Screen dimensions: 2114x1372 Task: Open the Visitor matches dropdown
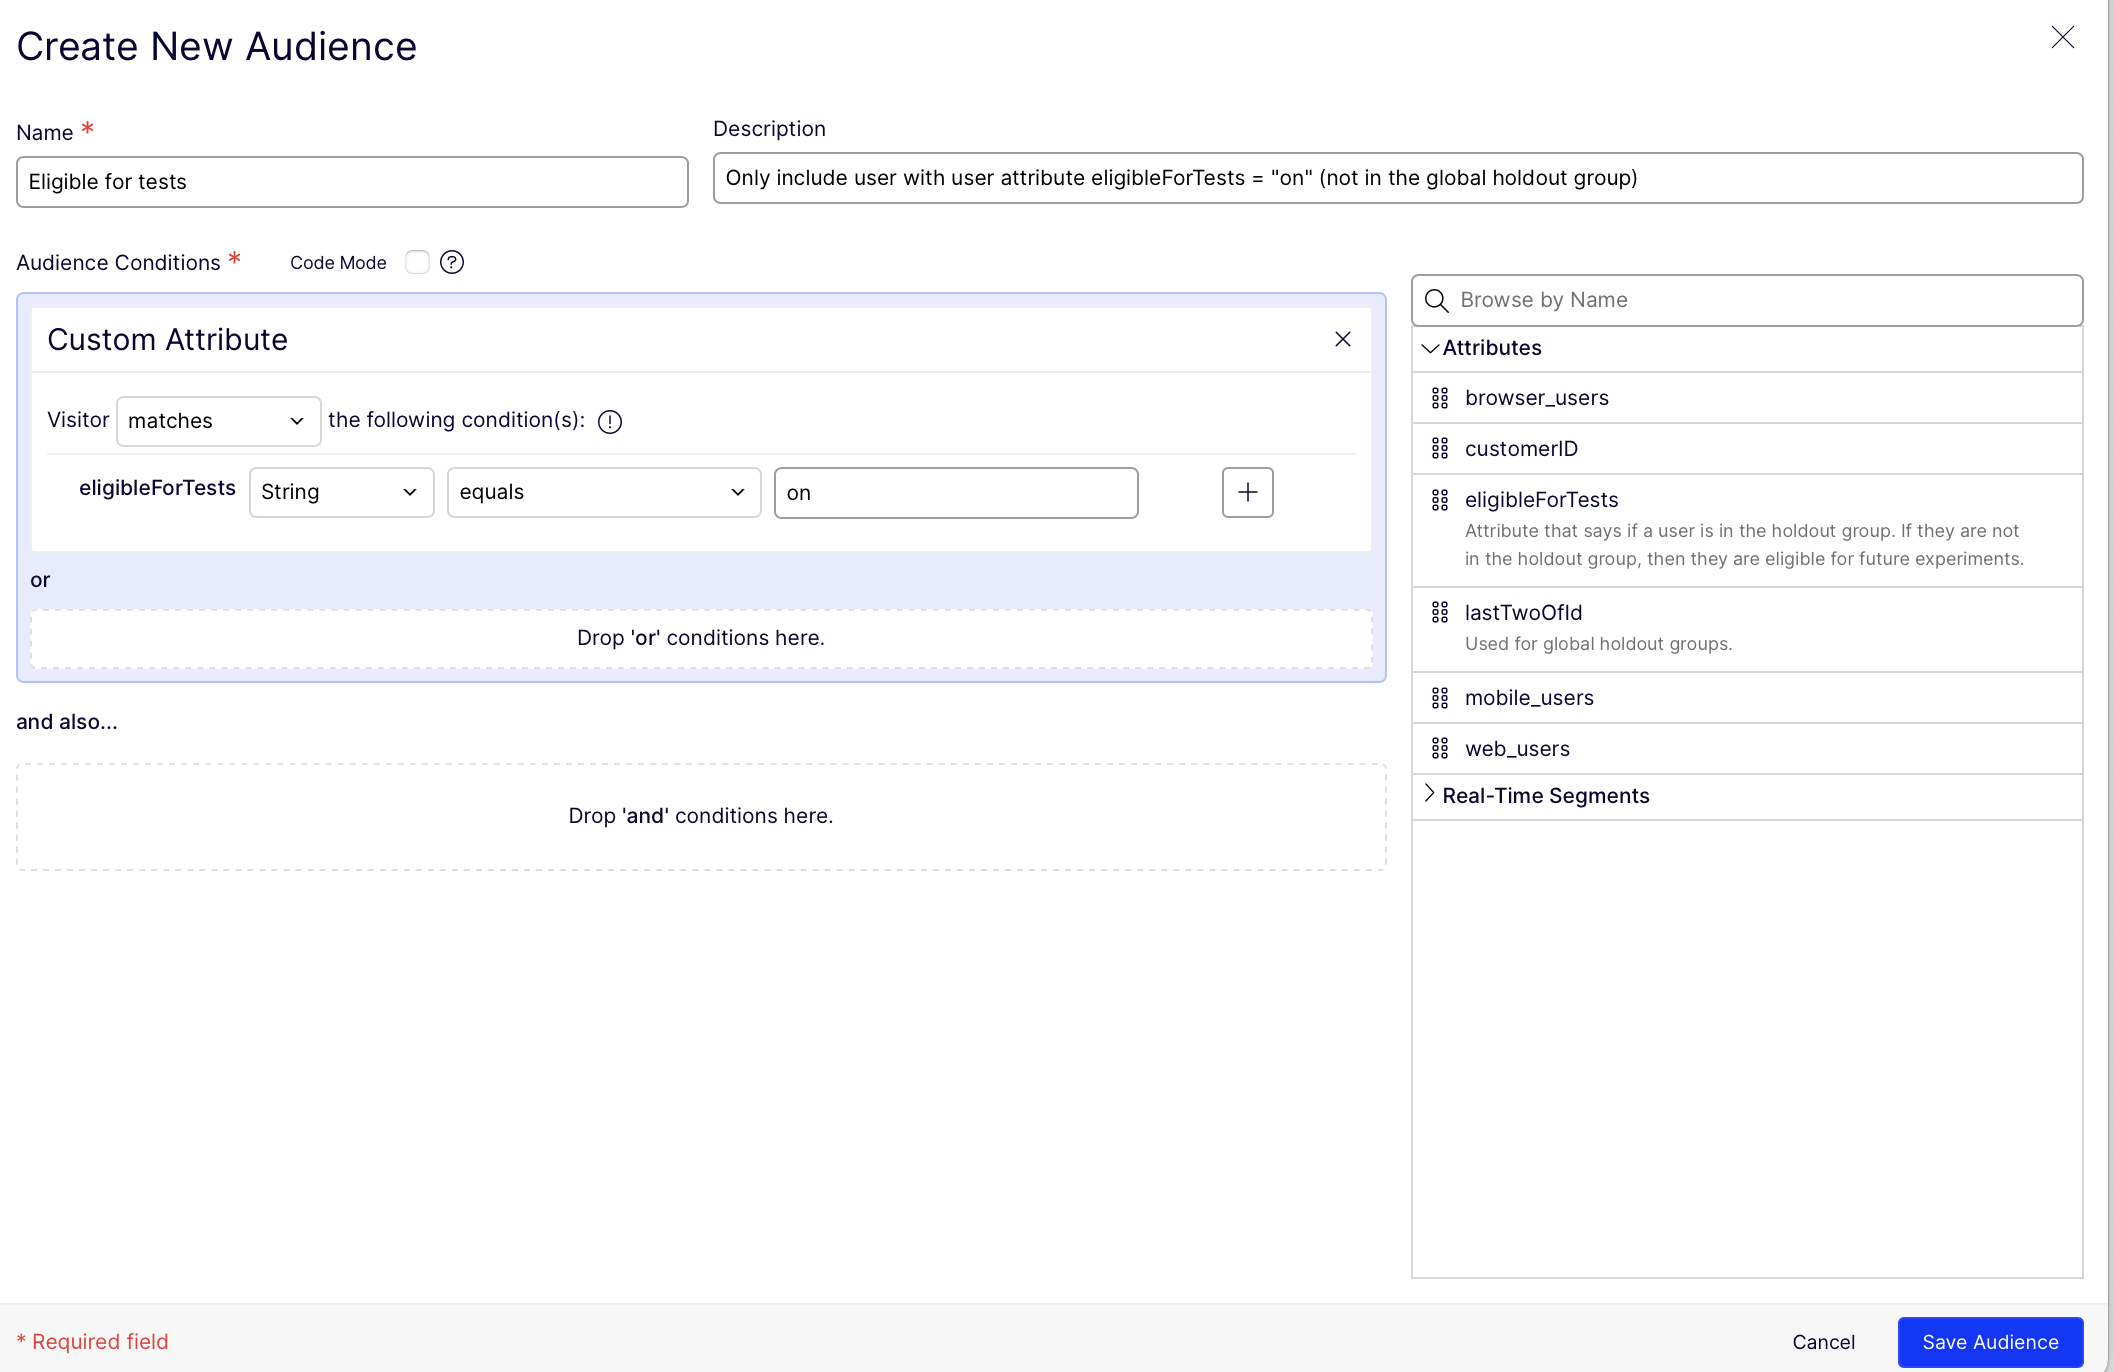(218, 421)
